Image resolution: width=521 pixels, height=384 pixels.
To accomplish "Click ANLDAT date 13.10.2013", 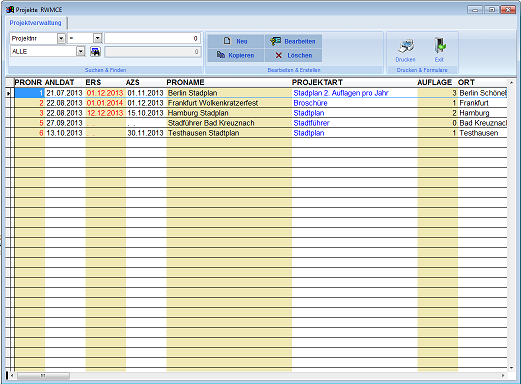I will point(64,133).
